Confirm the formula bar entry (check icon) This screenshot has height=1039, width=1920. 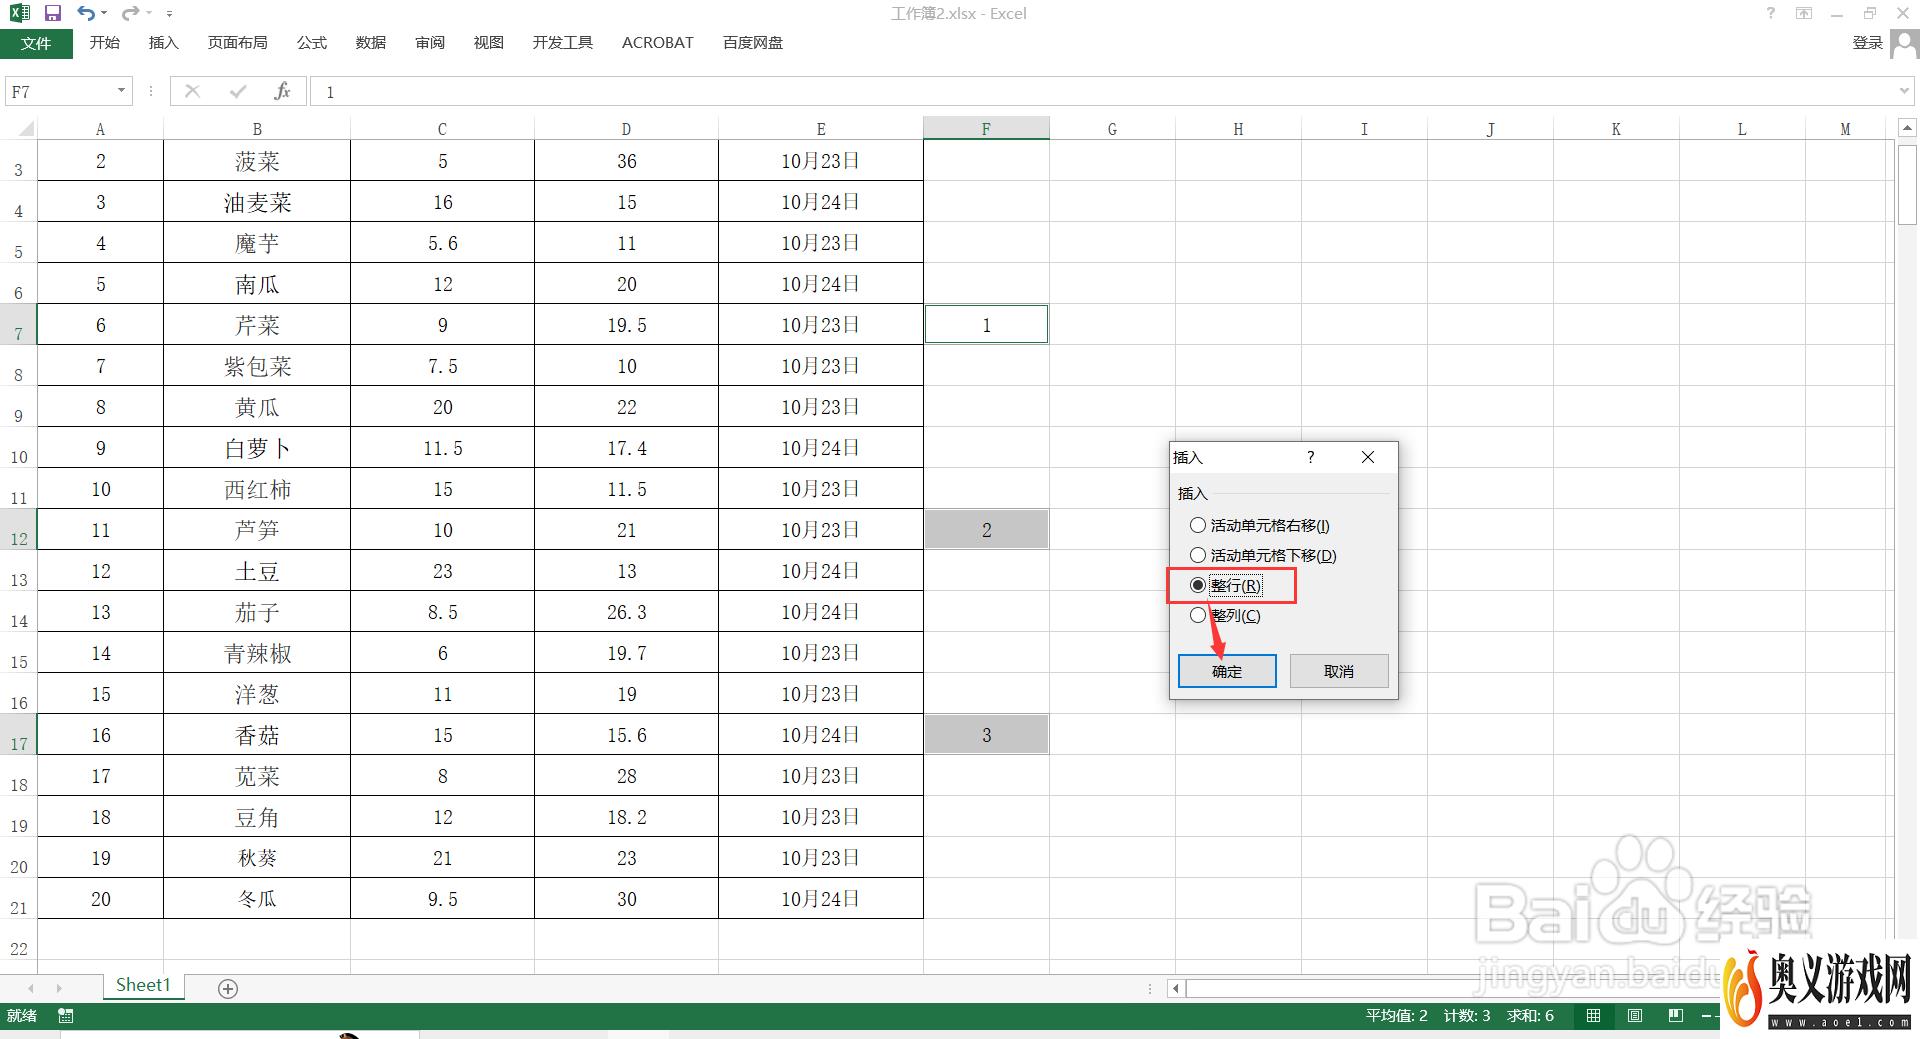(238, 91)
